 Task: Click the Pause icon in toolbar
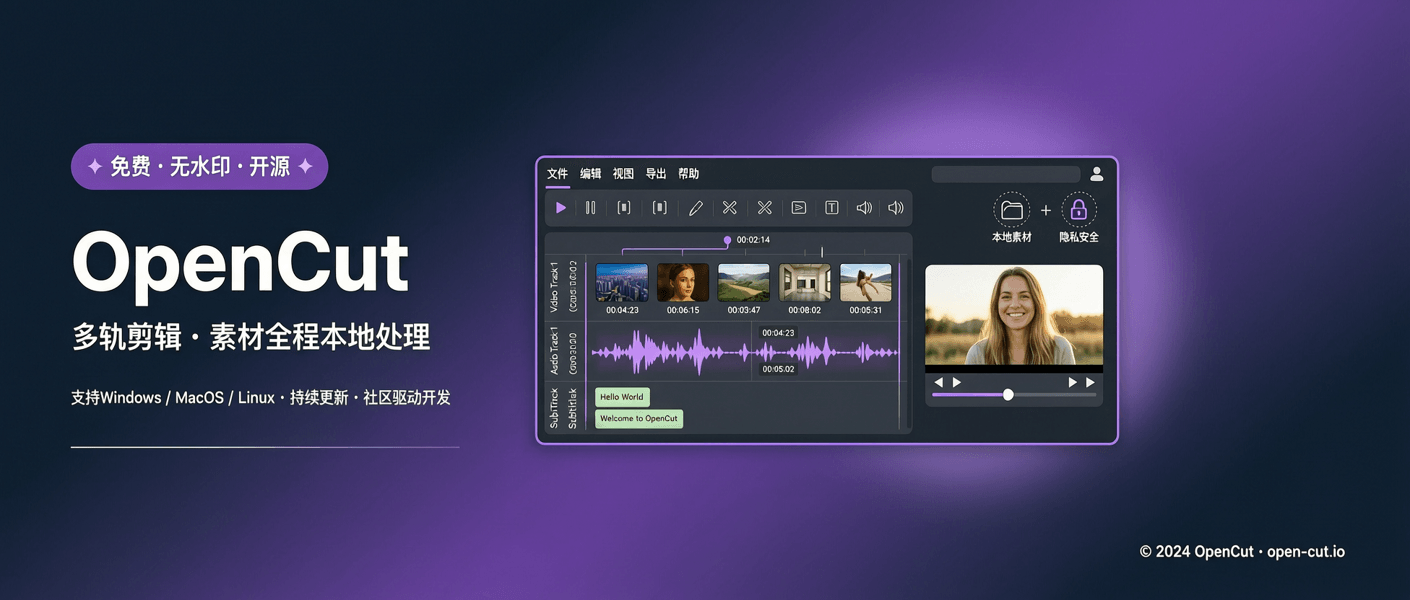591,208
